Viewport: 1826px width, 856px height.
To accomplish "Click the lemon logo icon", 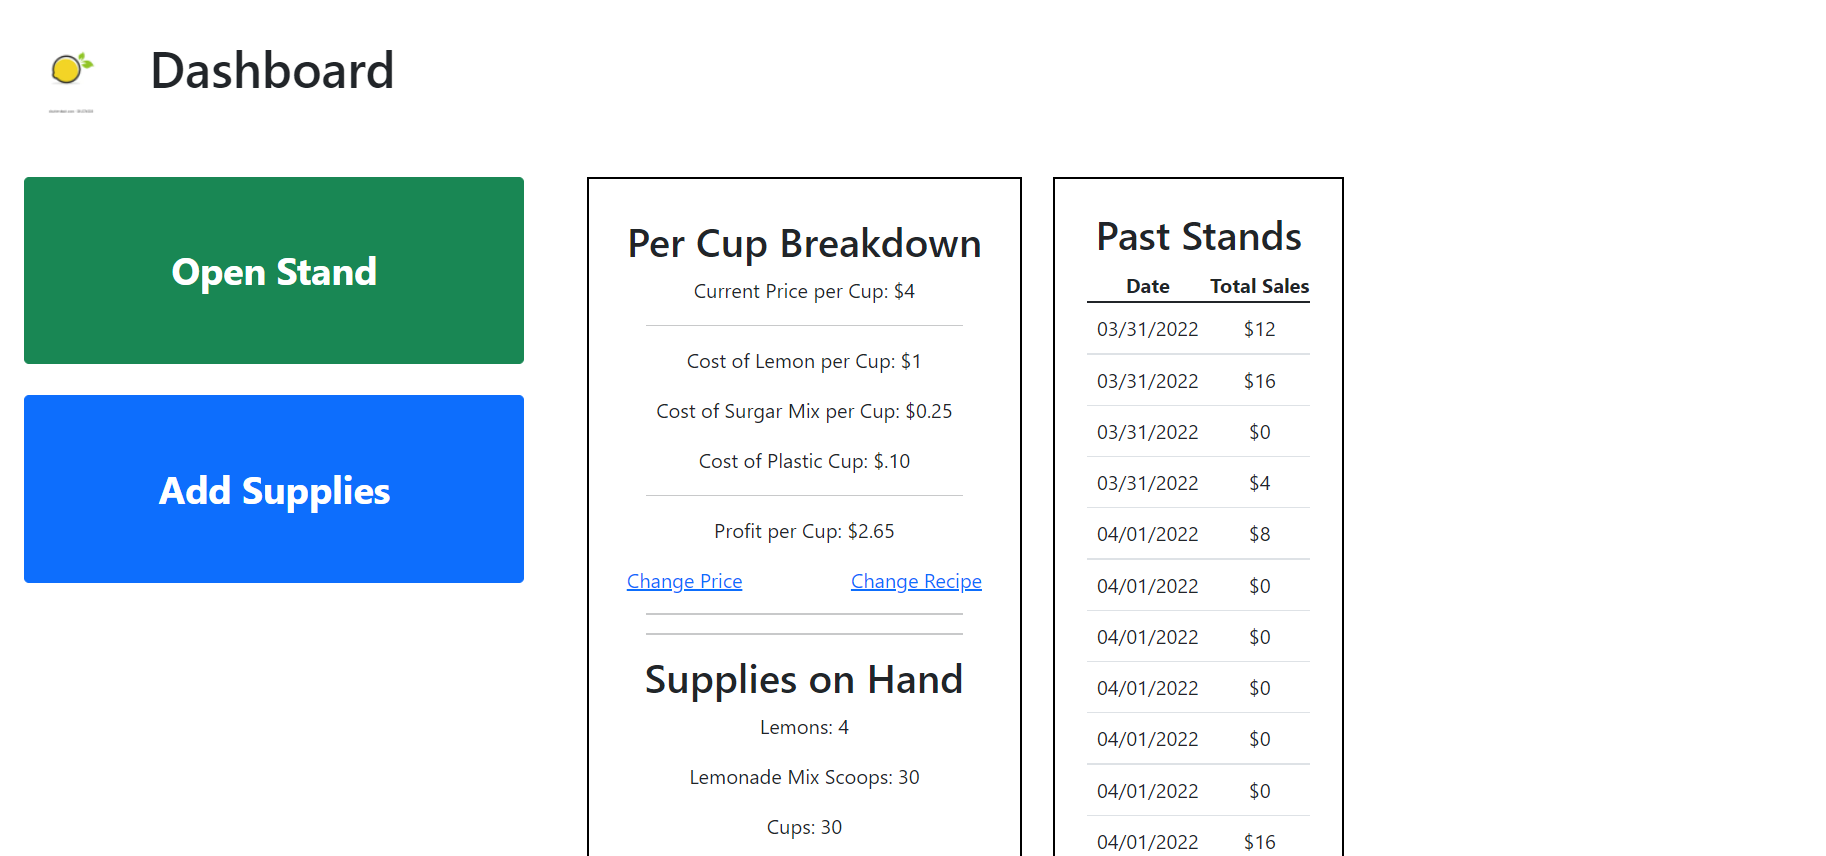I will 71,71.
